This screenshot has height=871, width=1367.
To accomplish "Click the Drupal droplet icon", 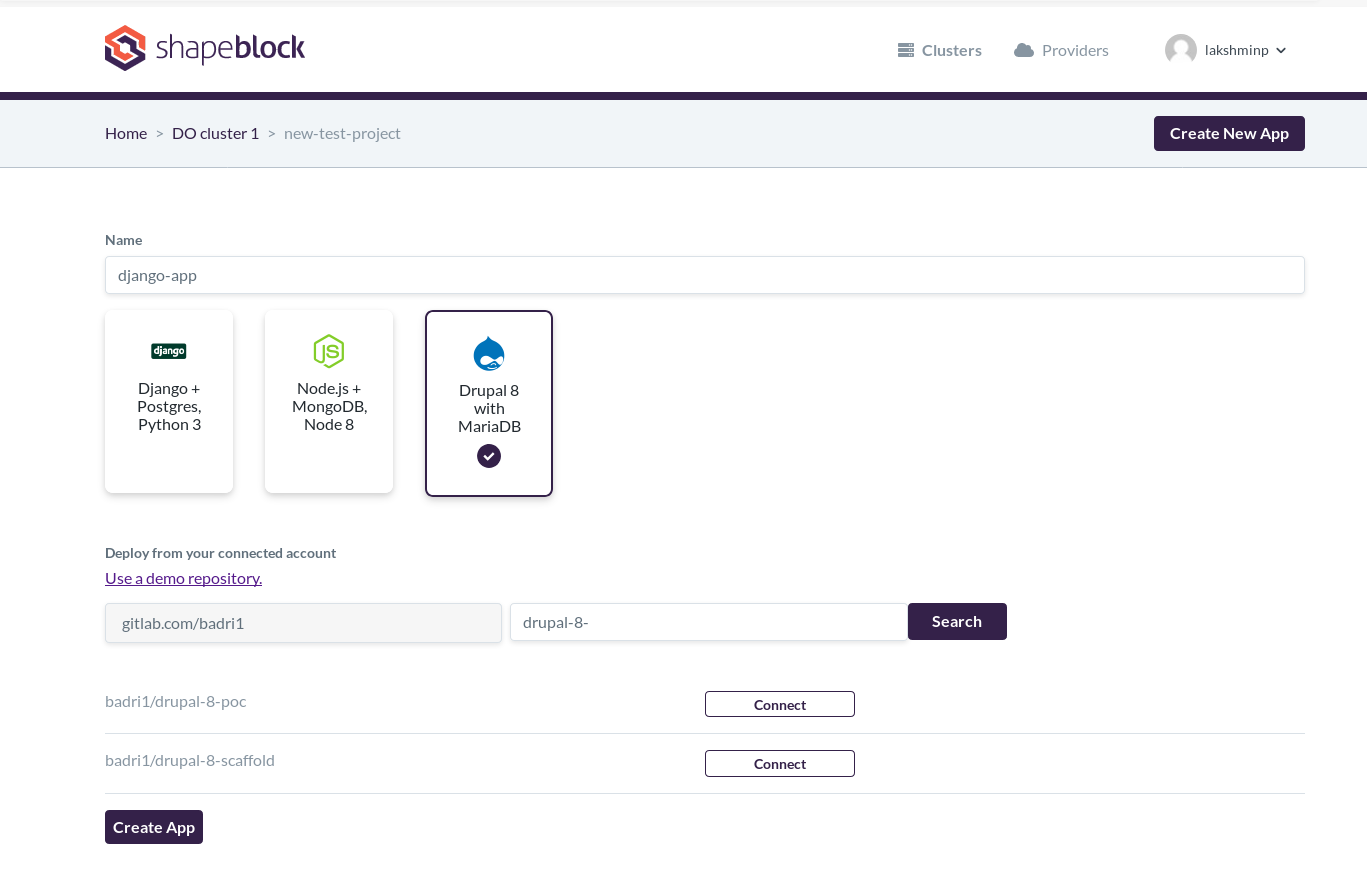I will pyautogui.click(x=489, y=354).
